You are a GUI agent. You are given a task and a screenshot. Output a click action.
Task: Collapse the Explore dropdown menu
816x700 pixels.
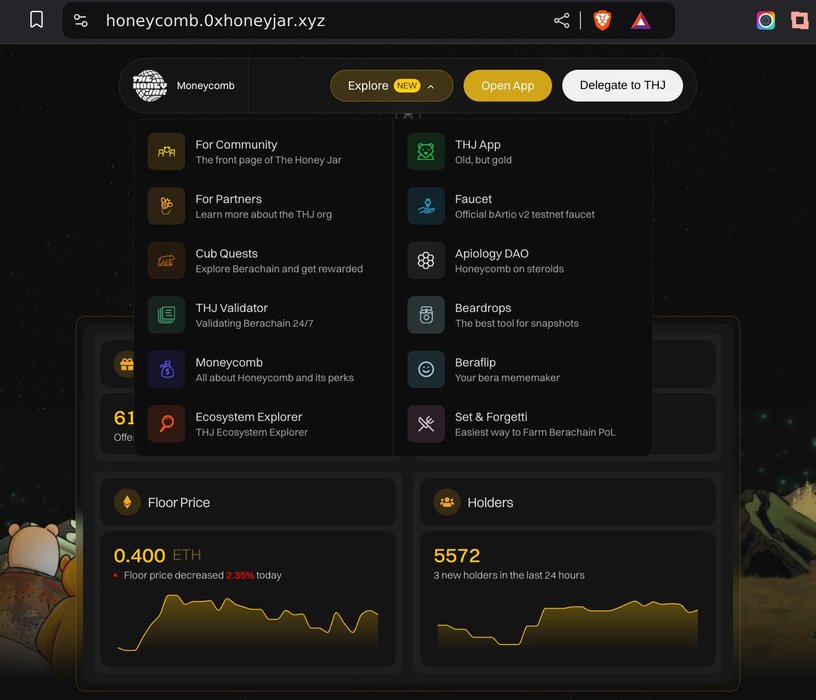pos(391,86)
